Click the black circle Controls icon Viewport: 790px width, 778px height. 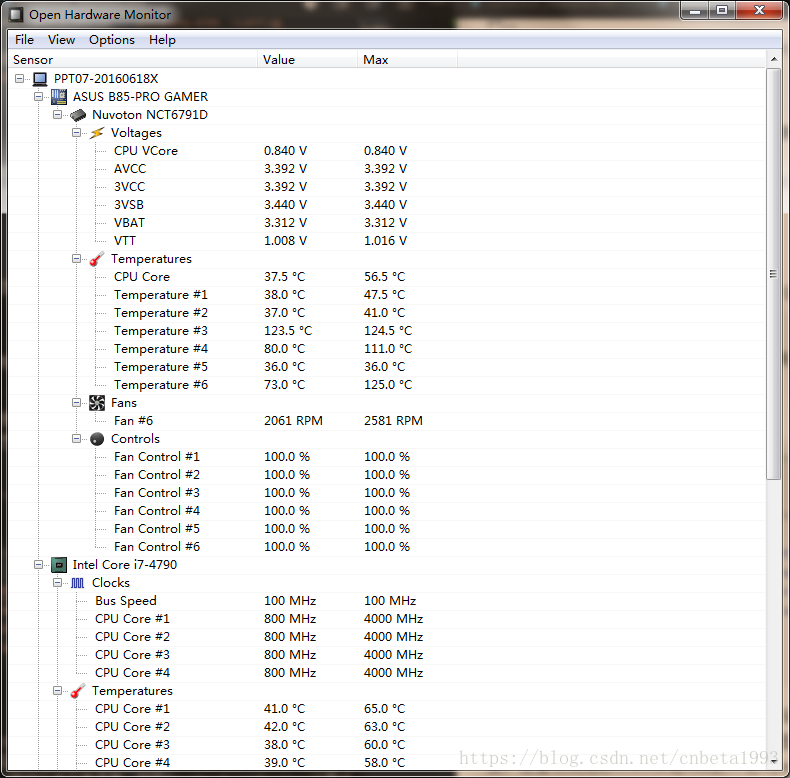pos(97,439)
